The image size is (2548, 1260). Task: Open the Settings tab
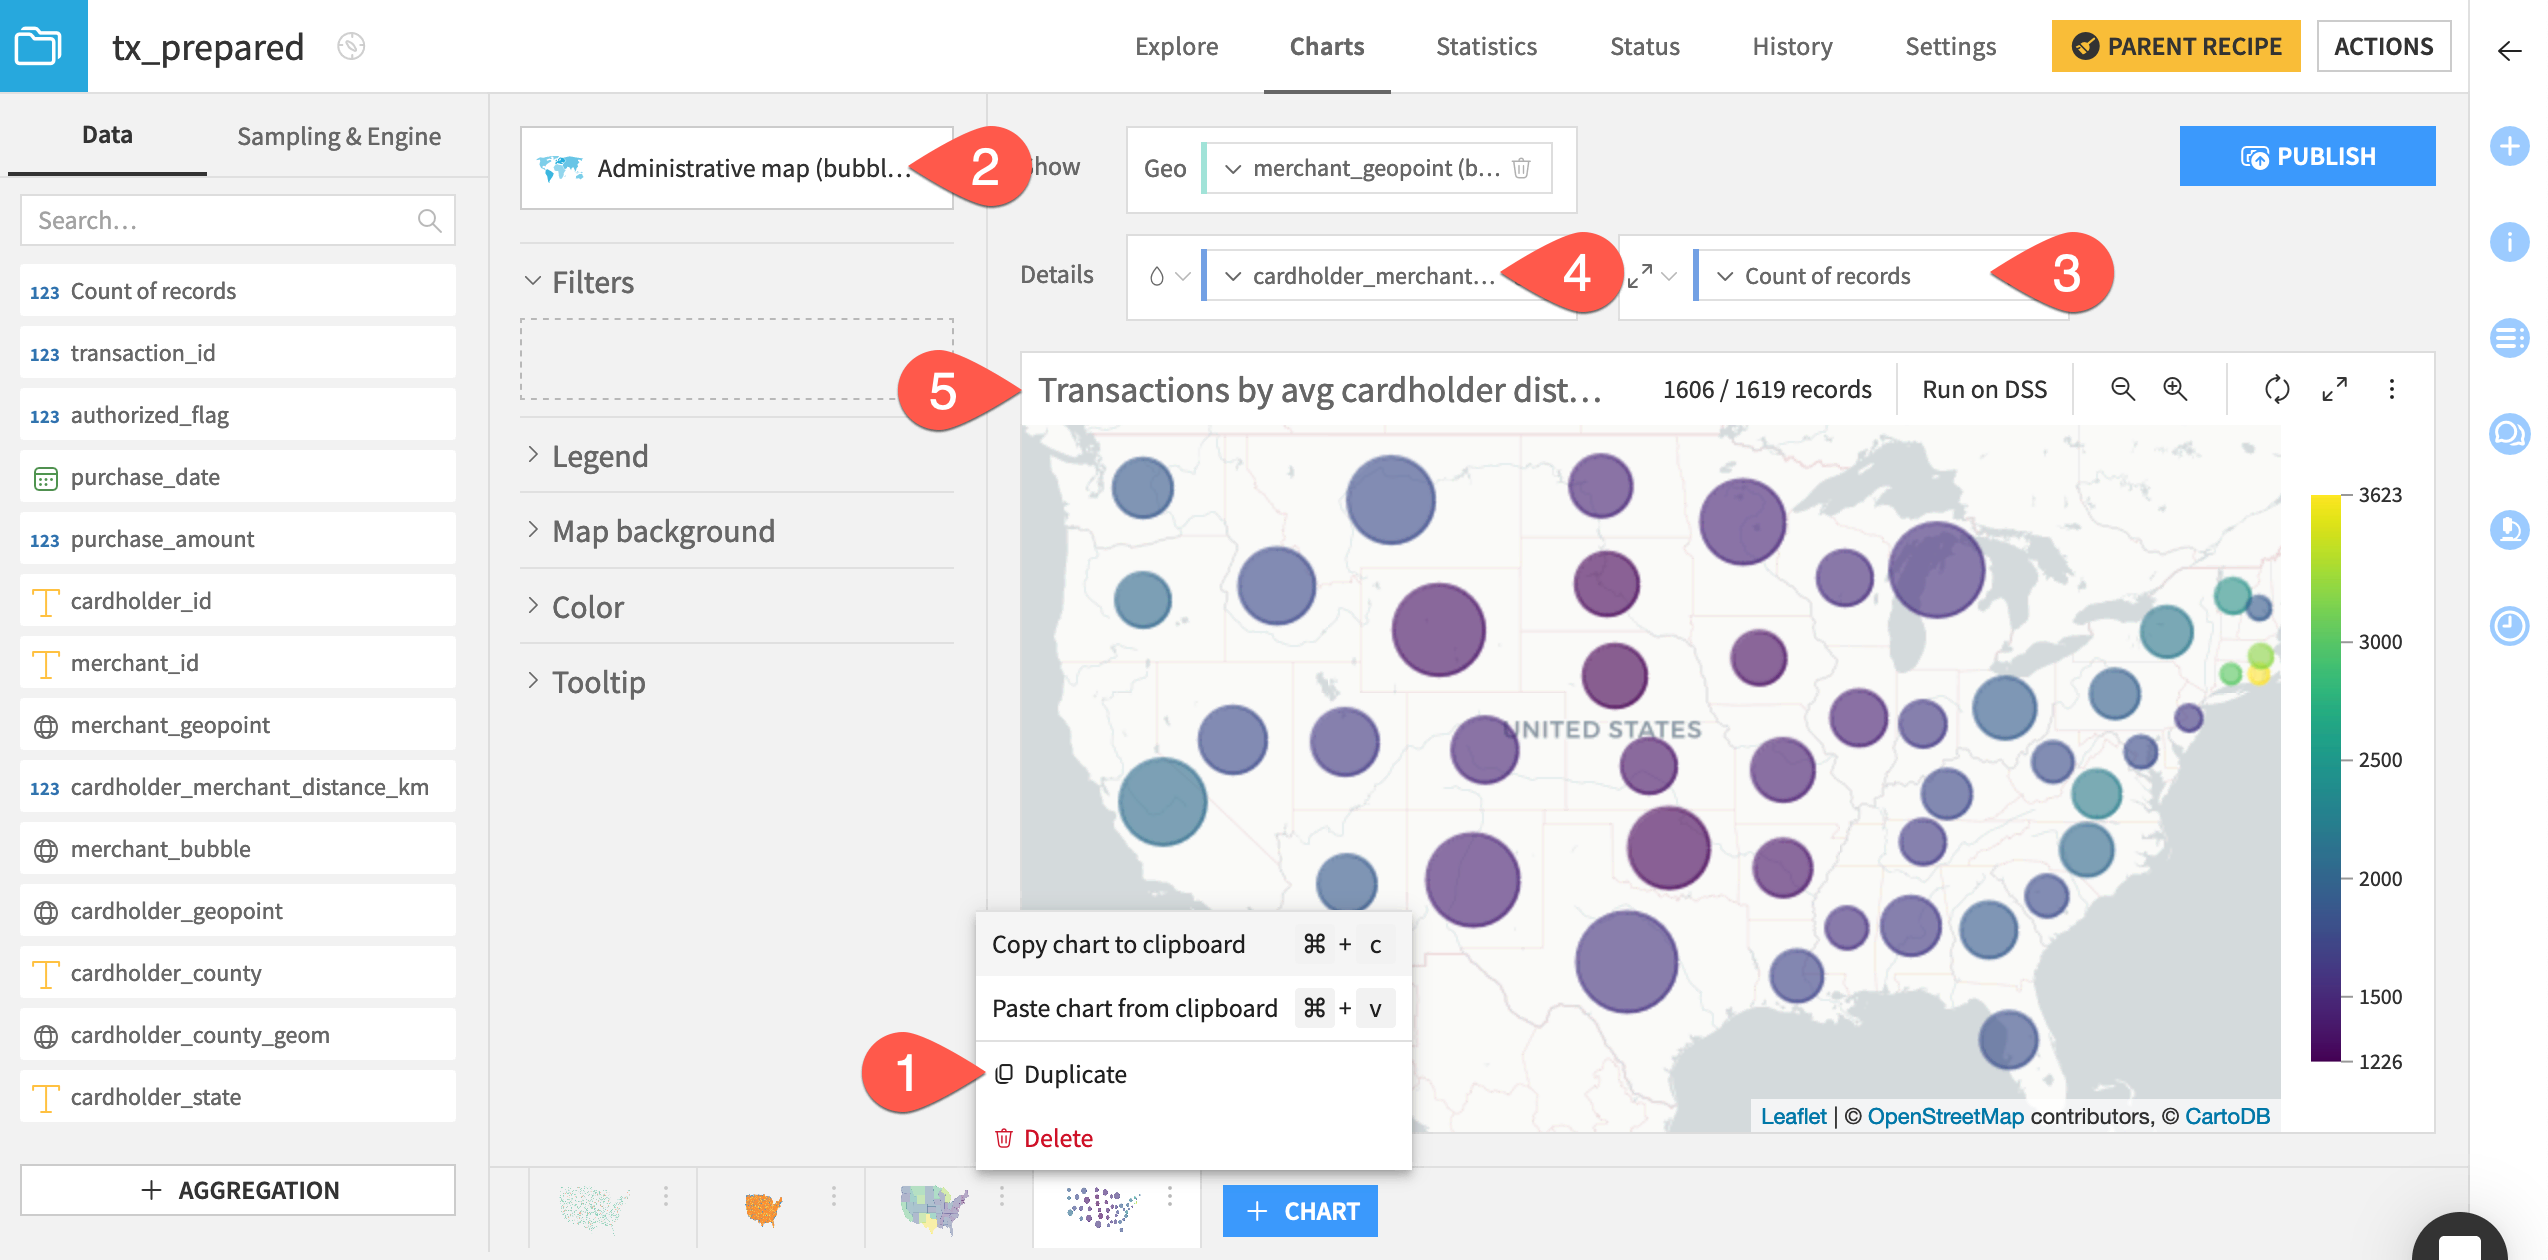(x=1950, y=46)
